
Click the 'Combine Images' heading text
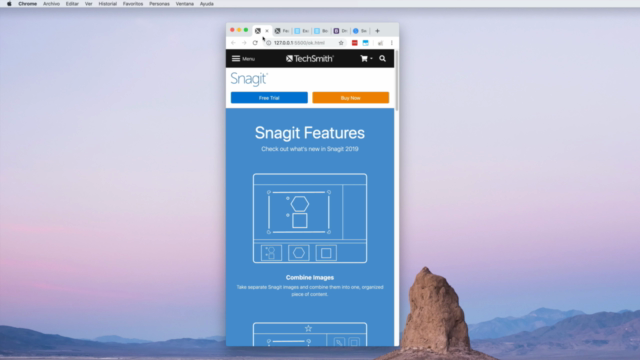[310, 278]
